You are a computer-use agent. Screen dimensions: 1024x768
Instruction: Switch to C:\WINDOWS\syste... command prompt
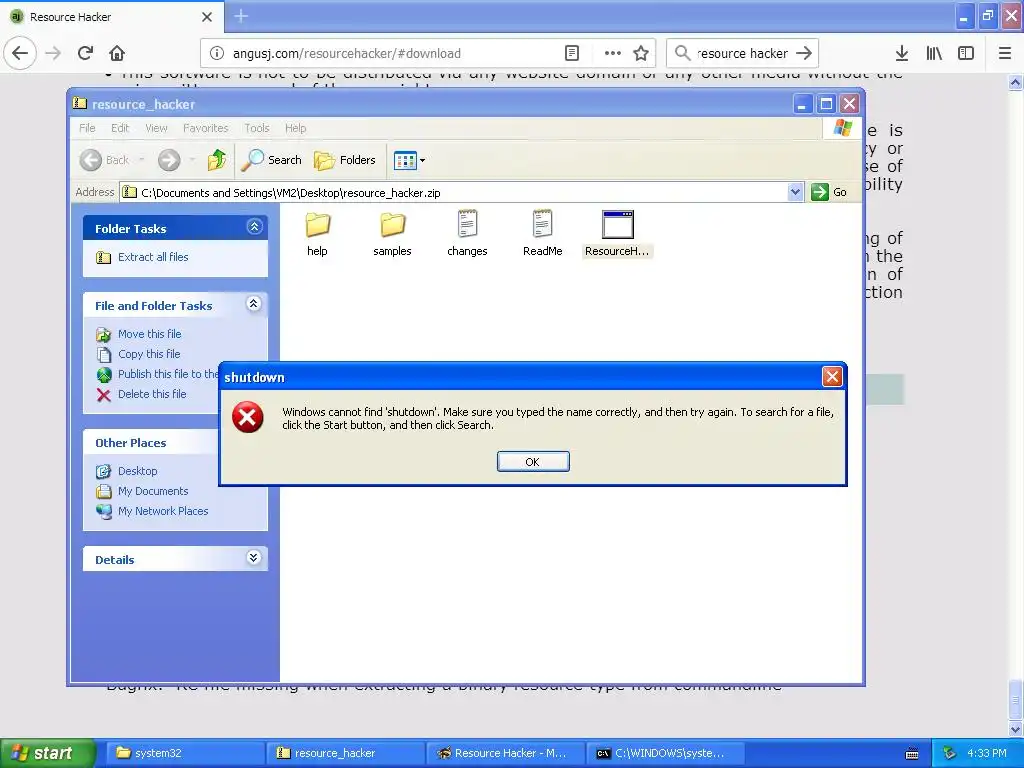click(664, 753)
